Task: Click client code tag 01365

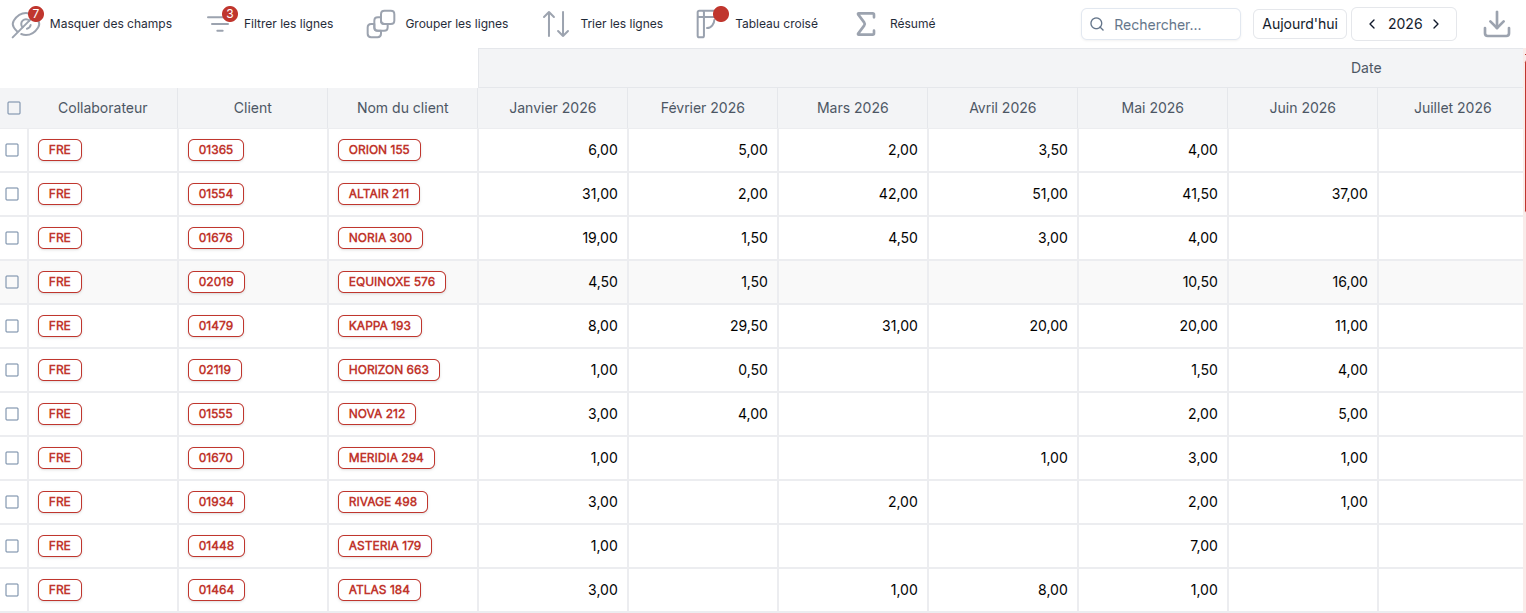Action: [216, 150]
